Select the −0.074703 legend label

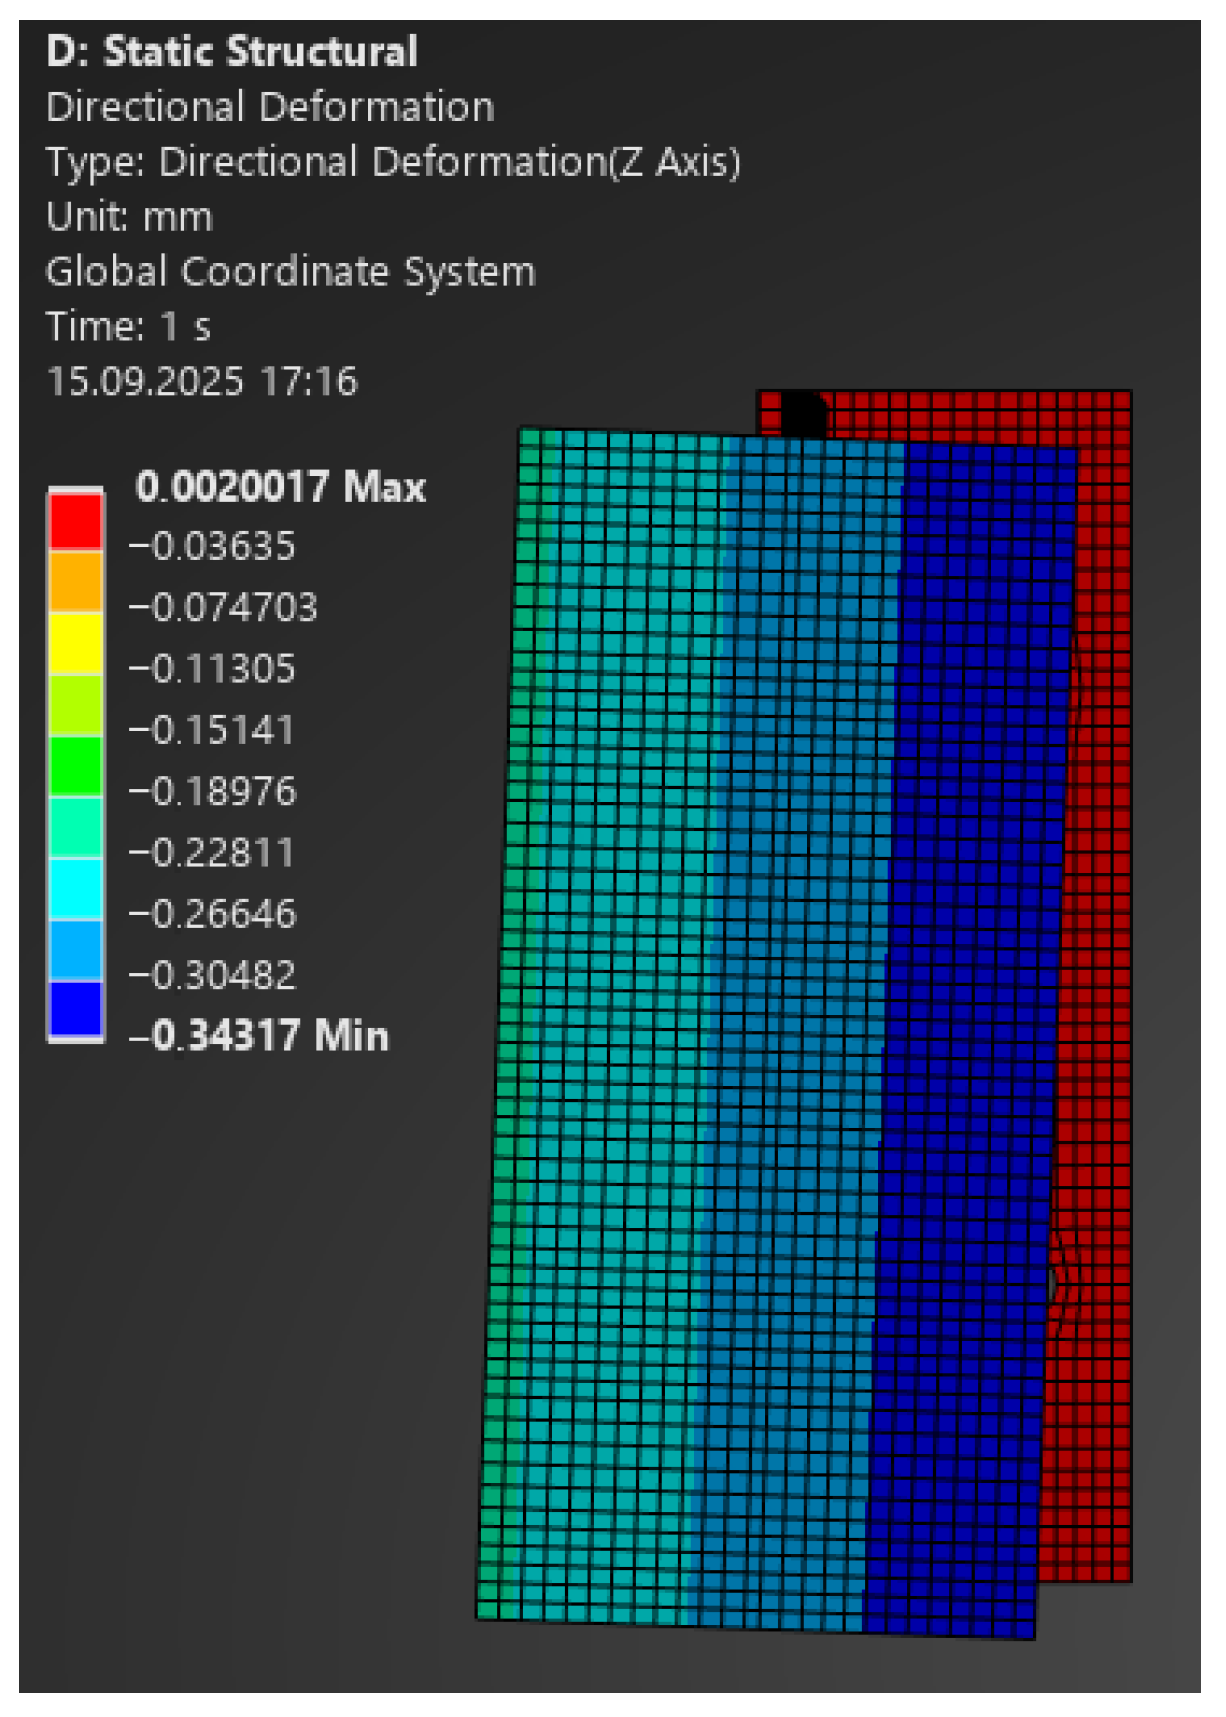click(223, 607)
